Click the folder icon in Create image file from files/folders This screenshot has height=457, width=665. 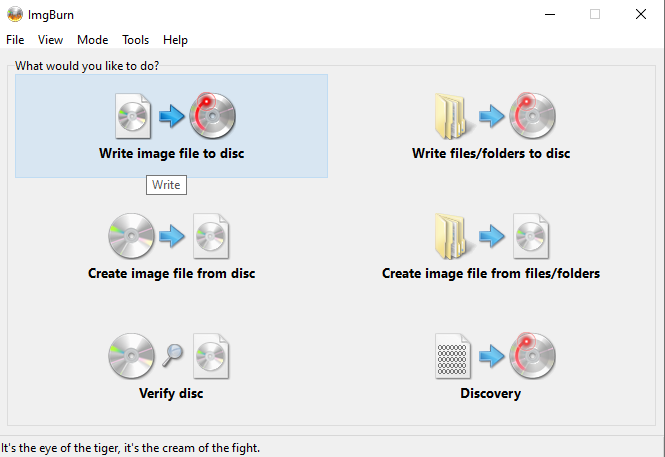tap(453, 237)
